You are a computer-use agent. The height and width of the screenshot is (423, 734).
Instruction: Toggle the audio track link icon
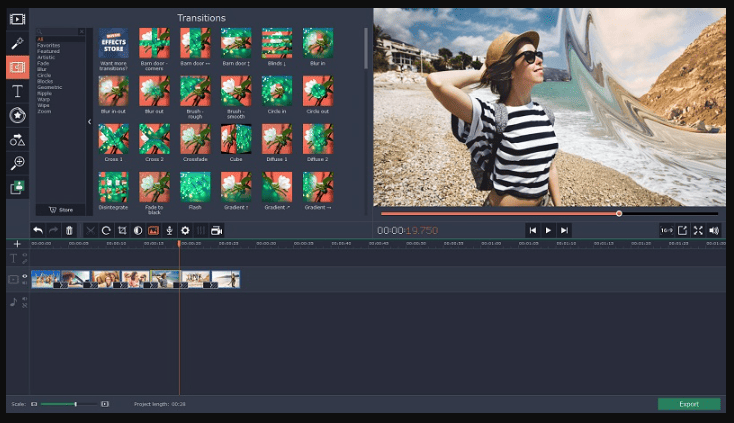click(x=25, y=305)
